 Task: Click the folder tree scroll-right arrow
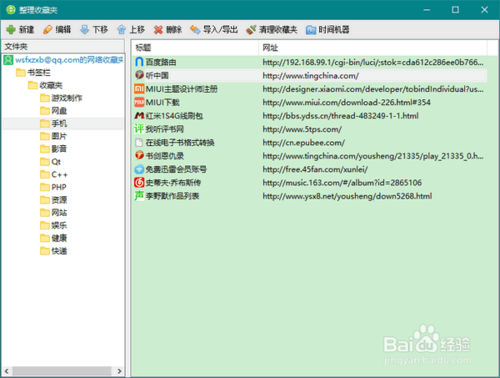[x=119, y=371]
